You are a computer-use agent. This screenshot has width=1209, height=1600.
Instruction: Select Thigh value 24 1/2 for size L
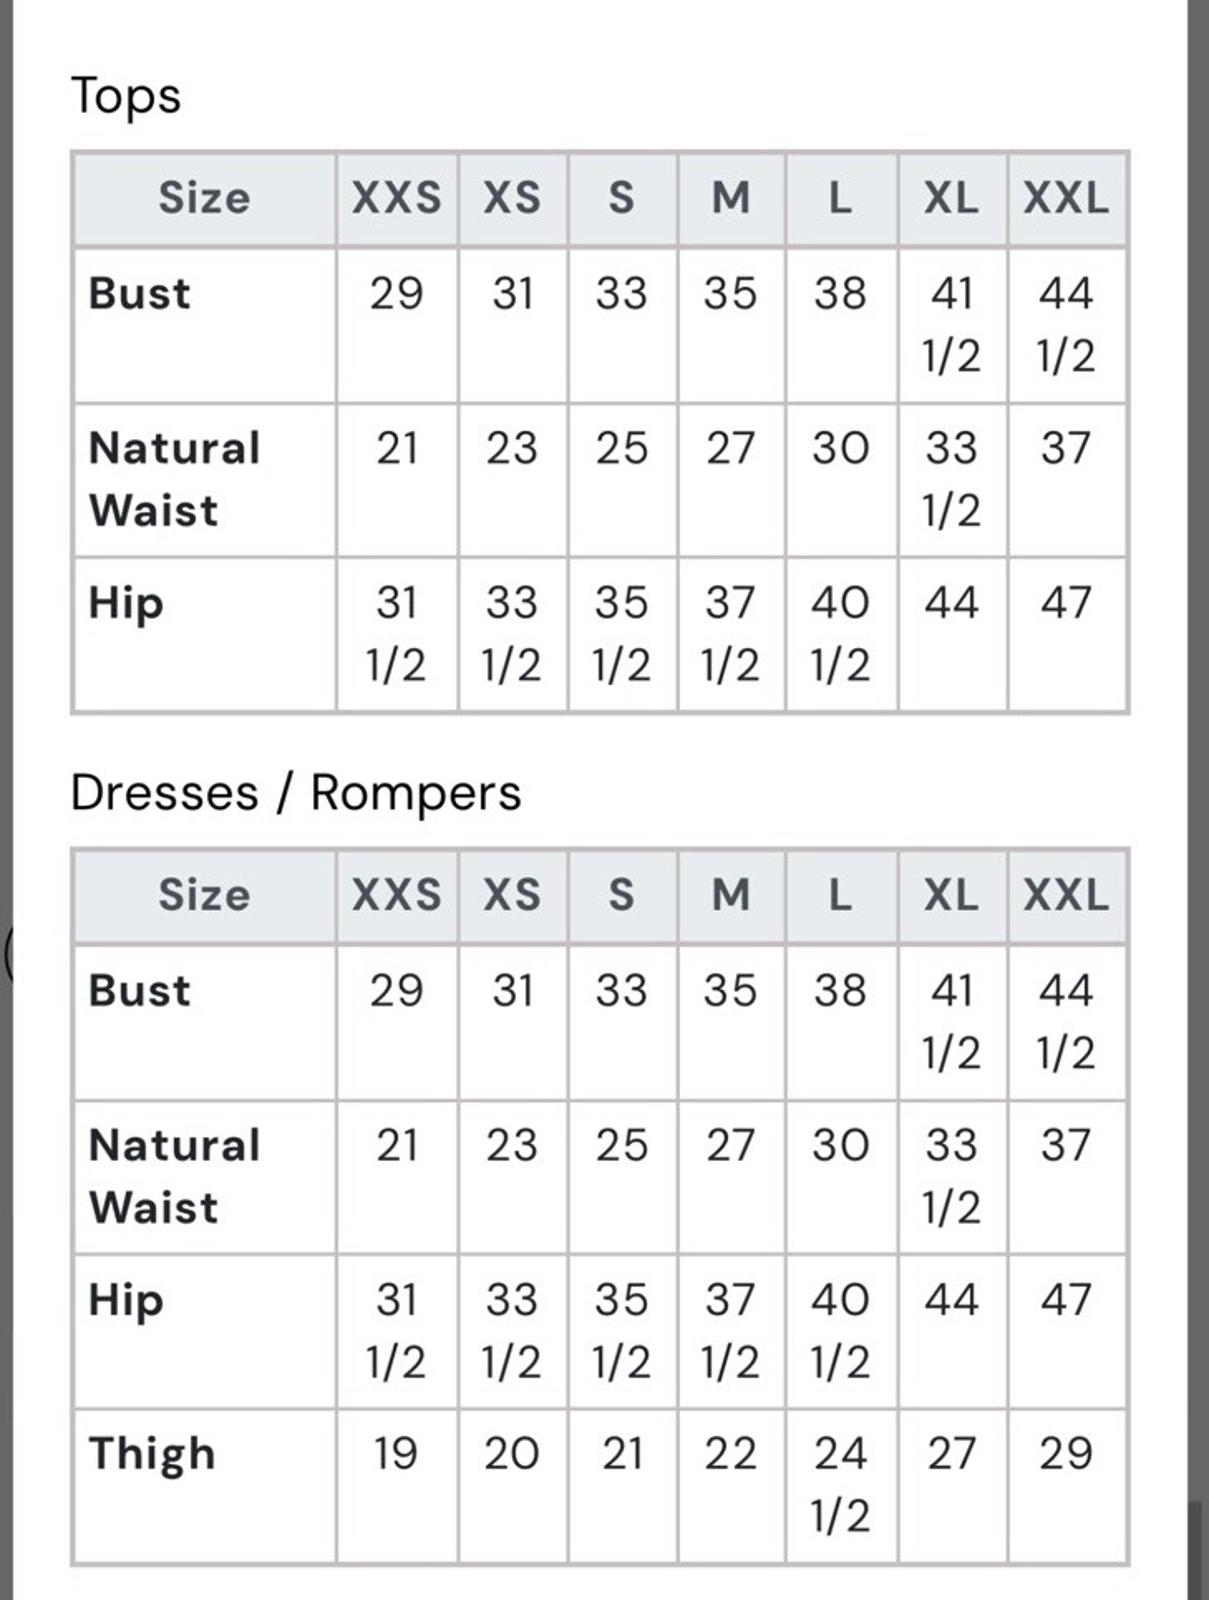tap(840, 1485)
